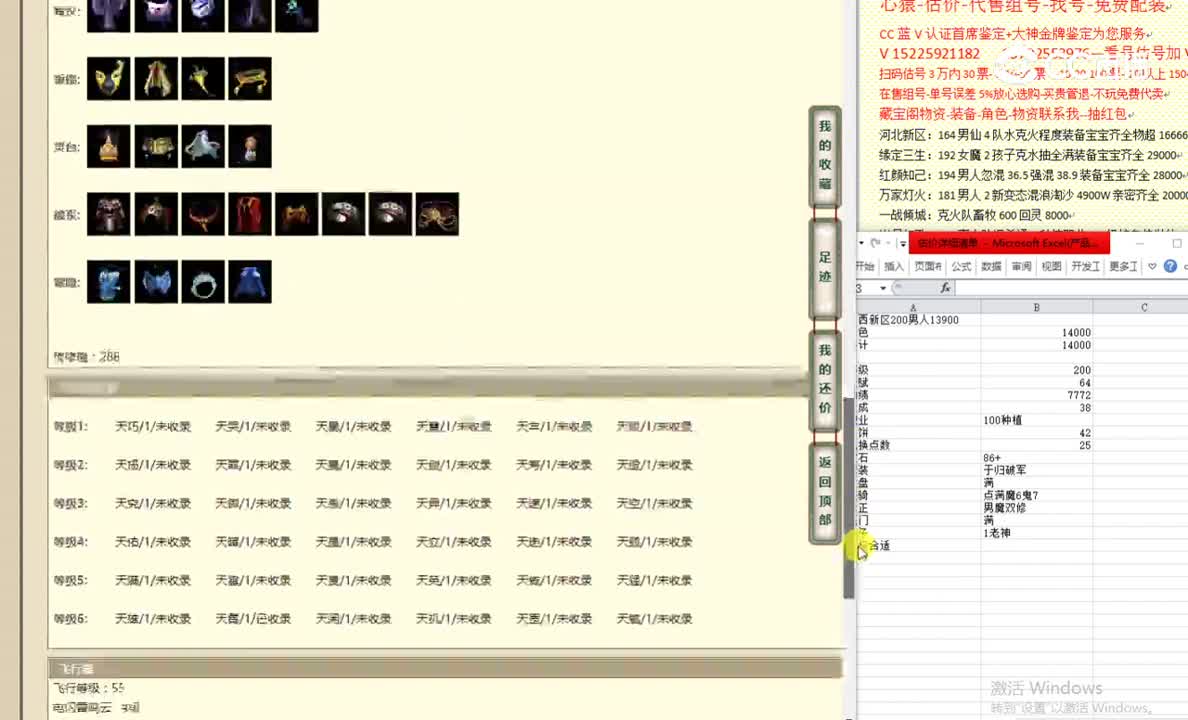
Task: Click the 天究/1/未收录 entry in 等级3 row
Action: [x=153, y=503]
